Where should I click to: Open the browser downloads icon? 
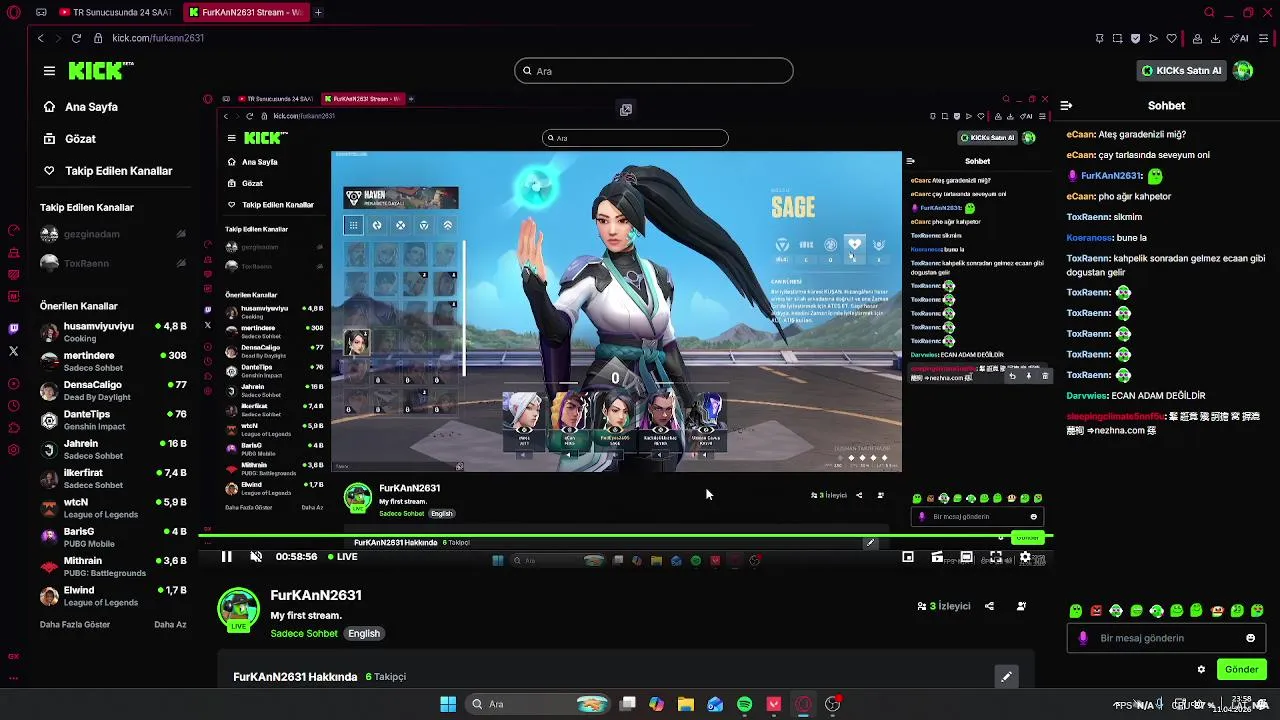pos(1215,38)
